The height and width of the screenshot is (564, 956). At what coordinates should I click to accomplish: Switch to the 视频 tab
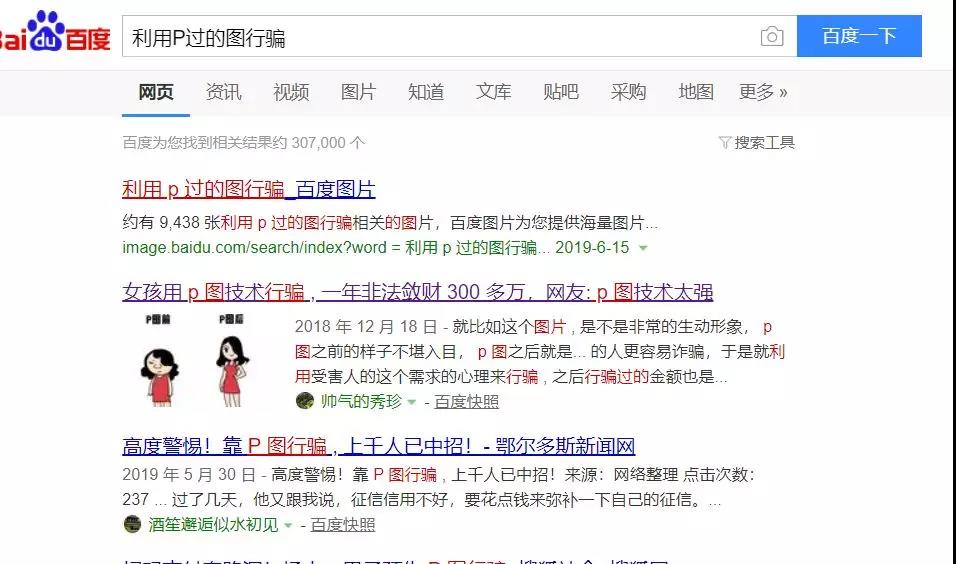pos(291,92)
